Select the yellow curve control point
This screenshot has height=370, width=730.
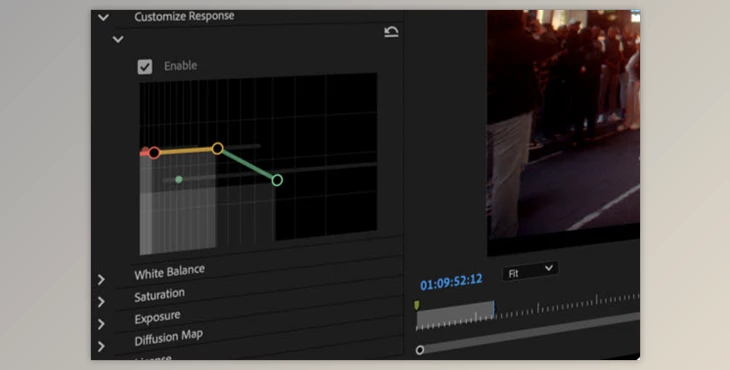[x=217, y=148]
